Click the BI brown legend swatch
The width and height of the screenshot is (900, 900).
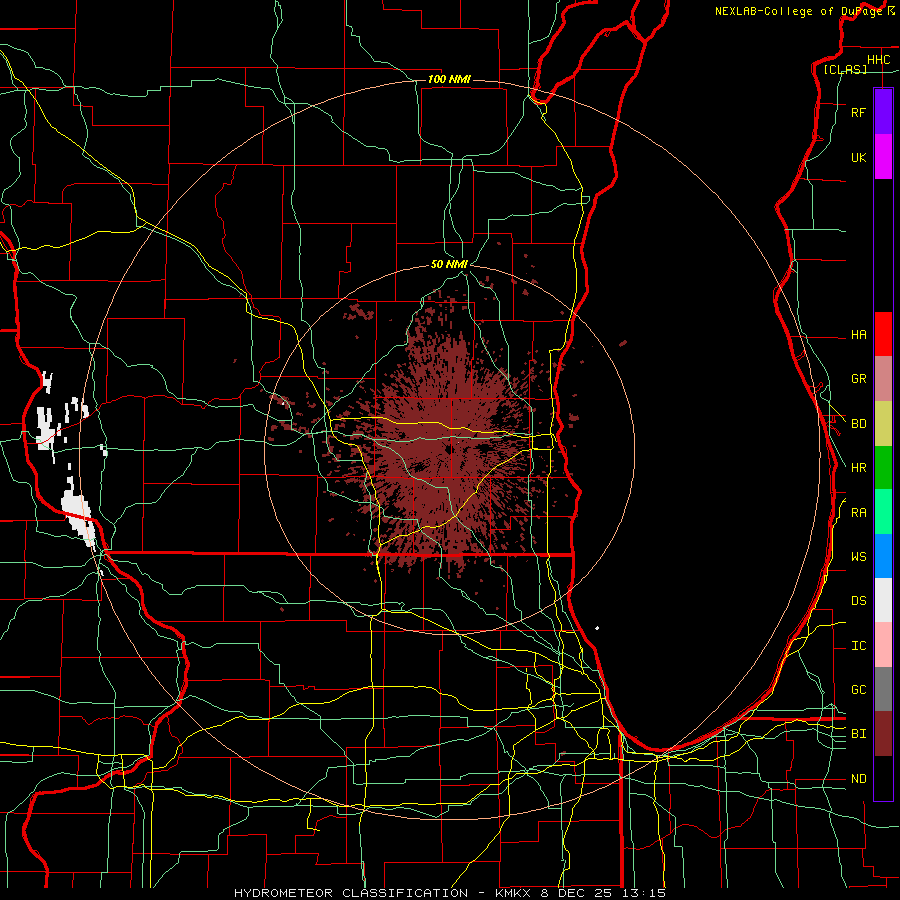click(x=883, y=734)
